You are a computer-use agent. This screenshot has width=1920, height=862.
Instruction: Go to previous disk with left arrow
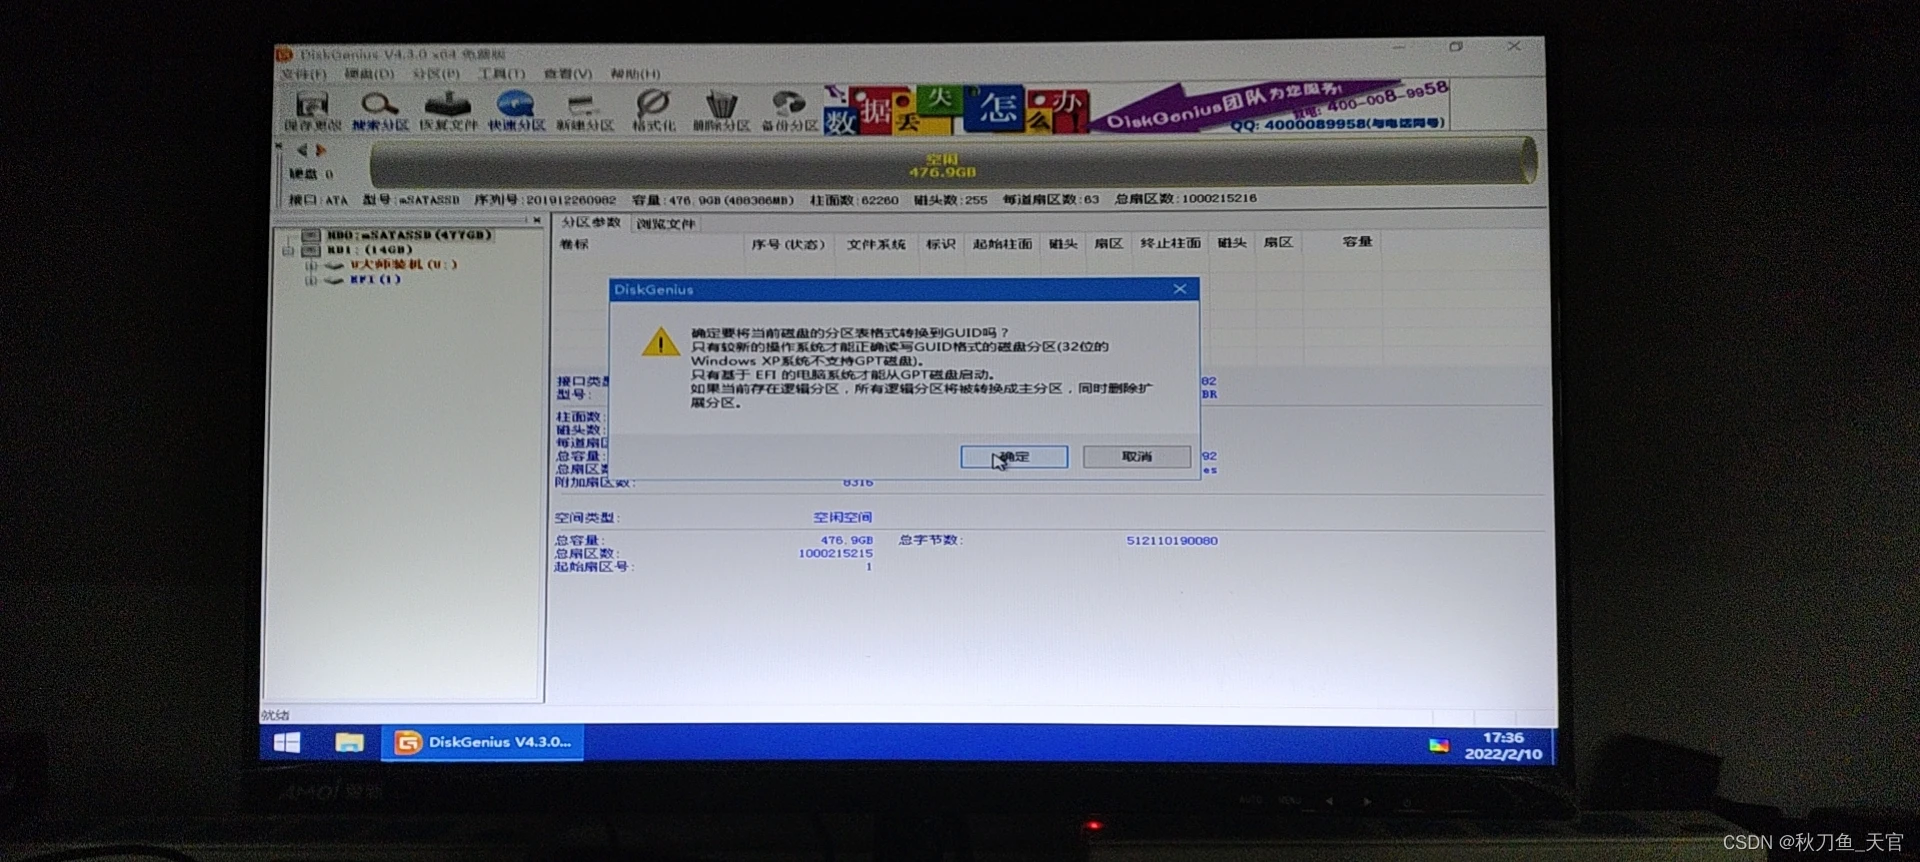[x=301, y=150]
